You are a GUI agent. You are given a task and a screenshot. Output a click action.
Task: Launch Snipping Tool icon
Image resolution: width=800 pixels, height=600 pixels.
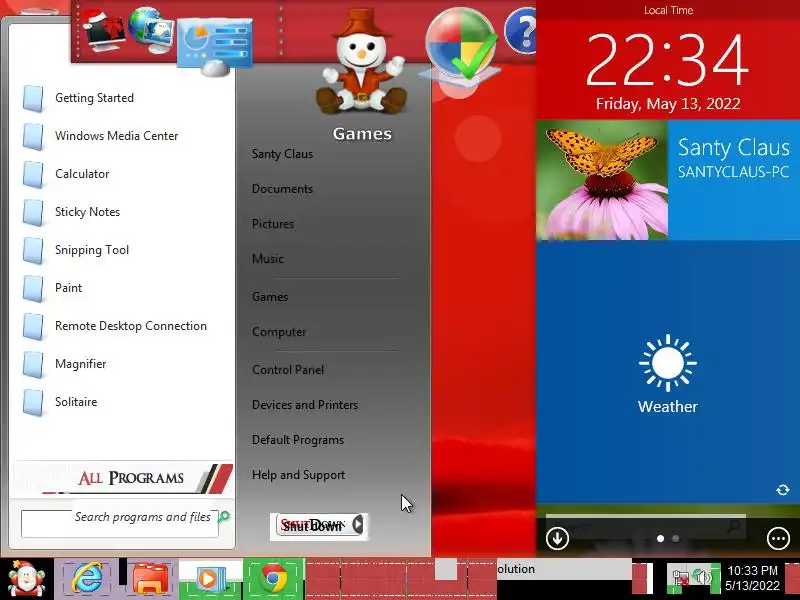[33, 251]
